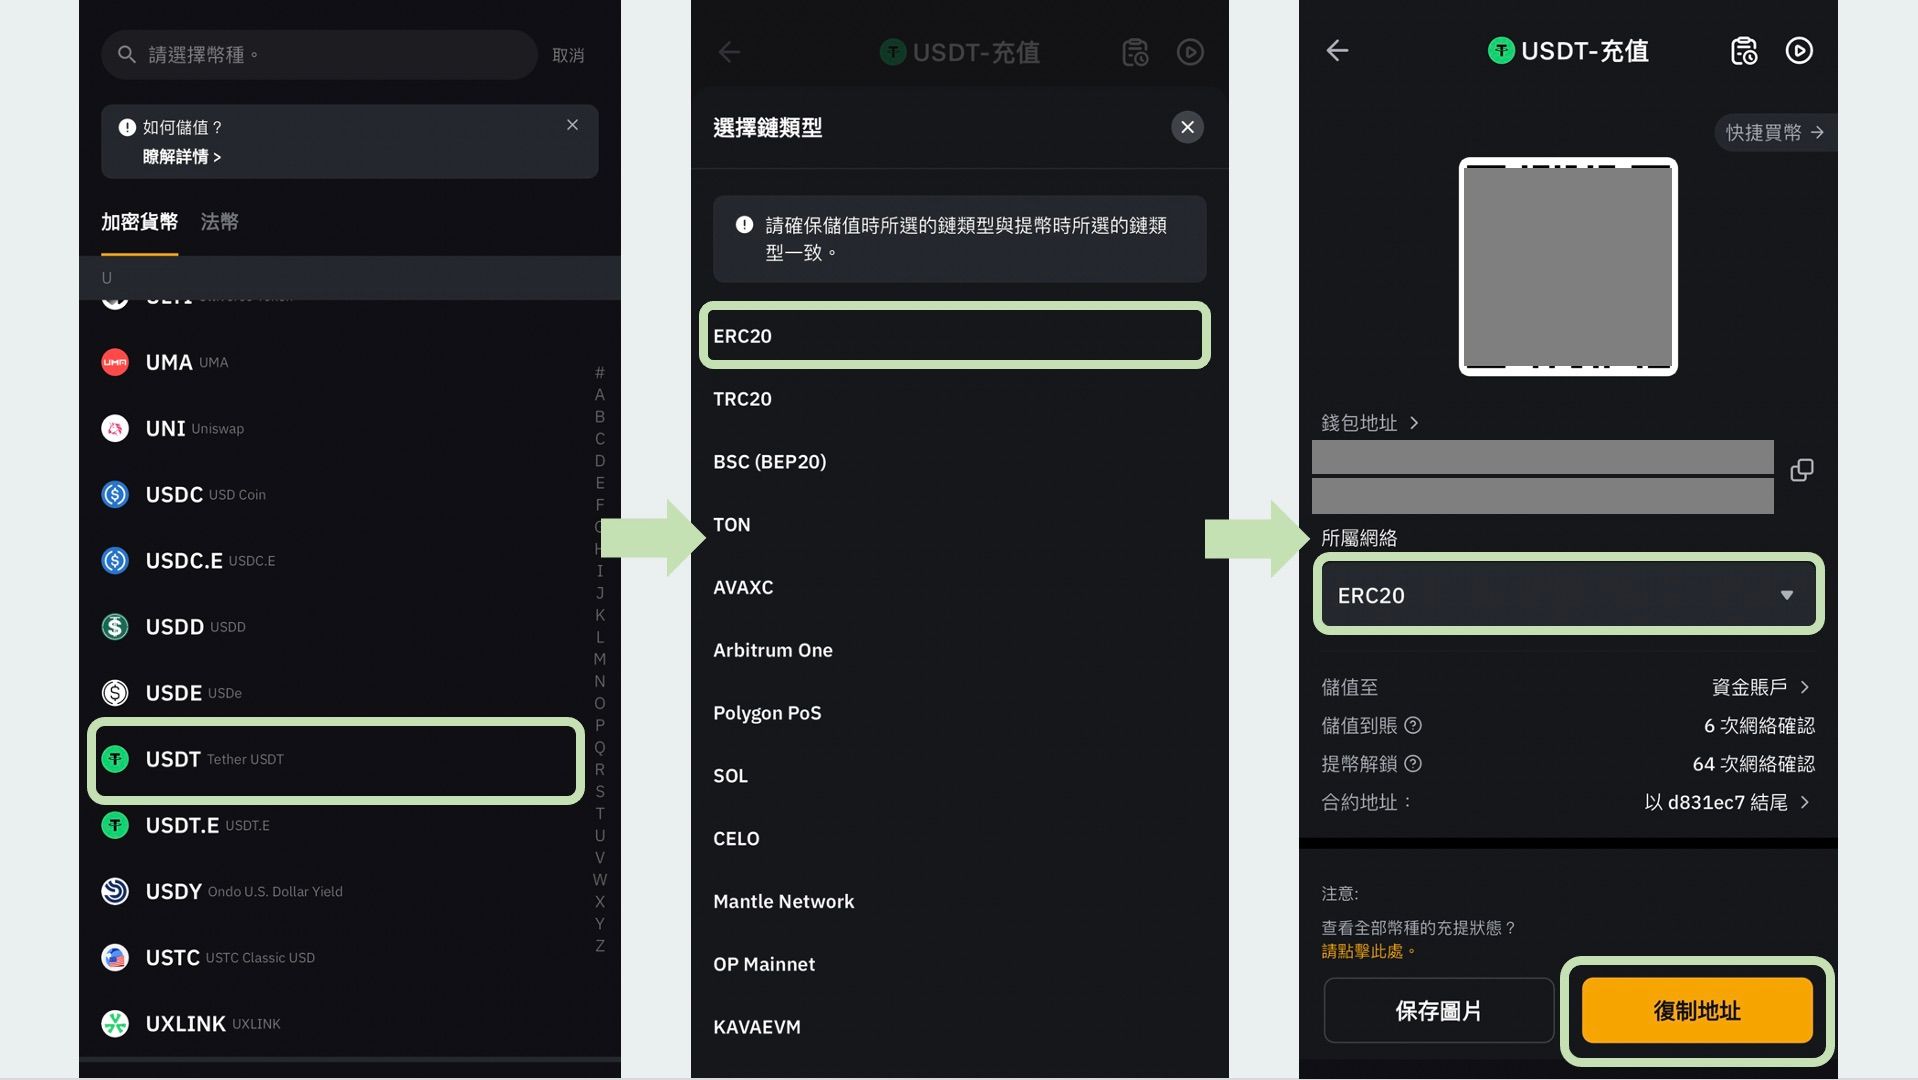The height and width of the screenshot is (1080, 1918).
Task: Tap the info icon beside 儲值到賬
Action: tap(1414, 725)
